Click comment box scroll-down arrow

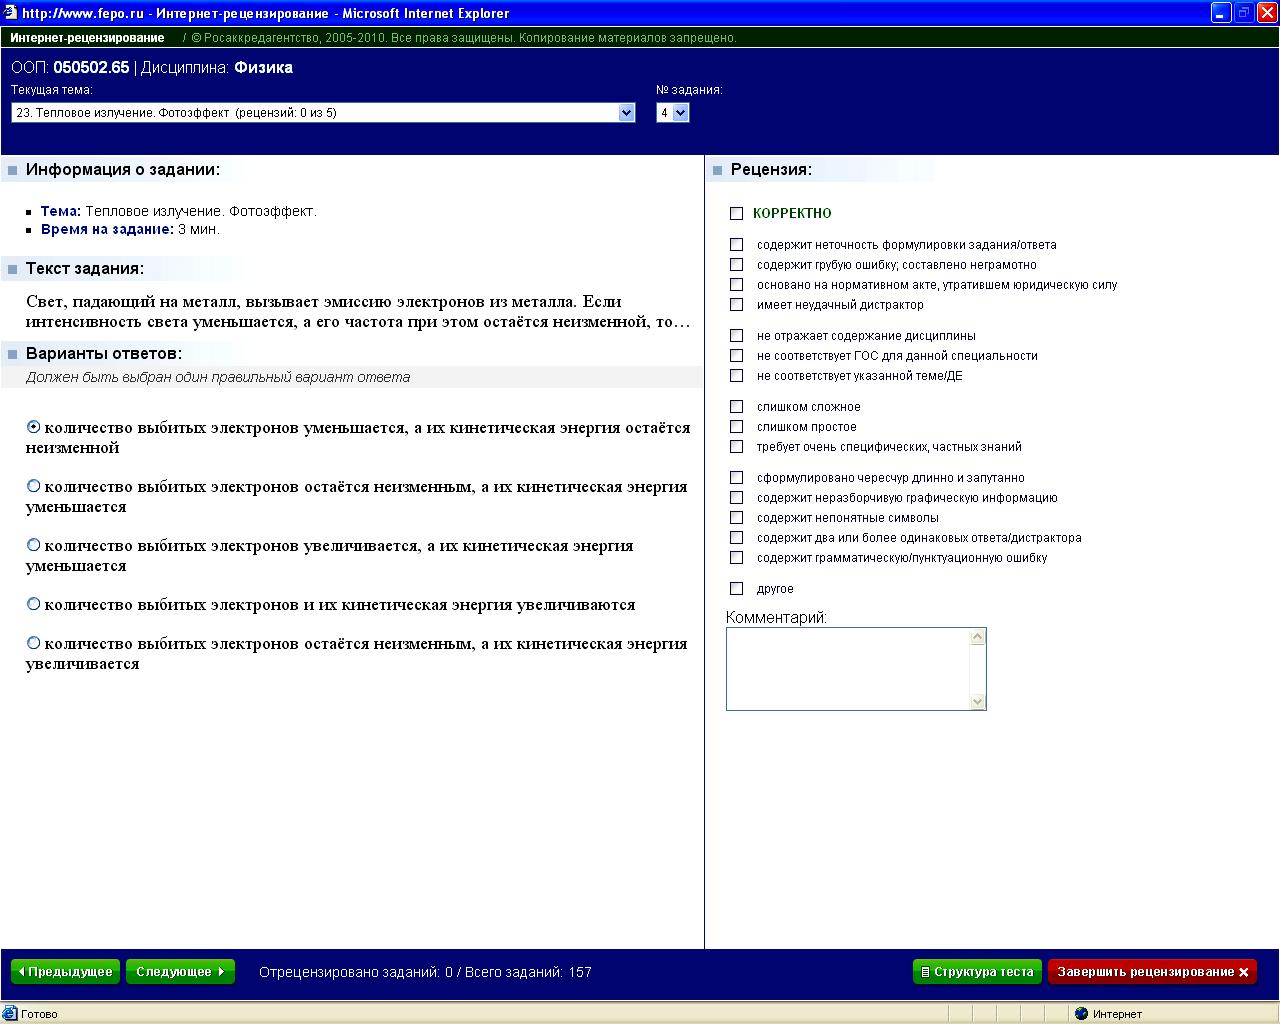click(x=978, y=702)
